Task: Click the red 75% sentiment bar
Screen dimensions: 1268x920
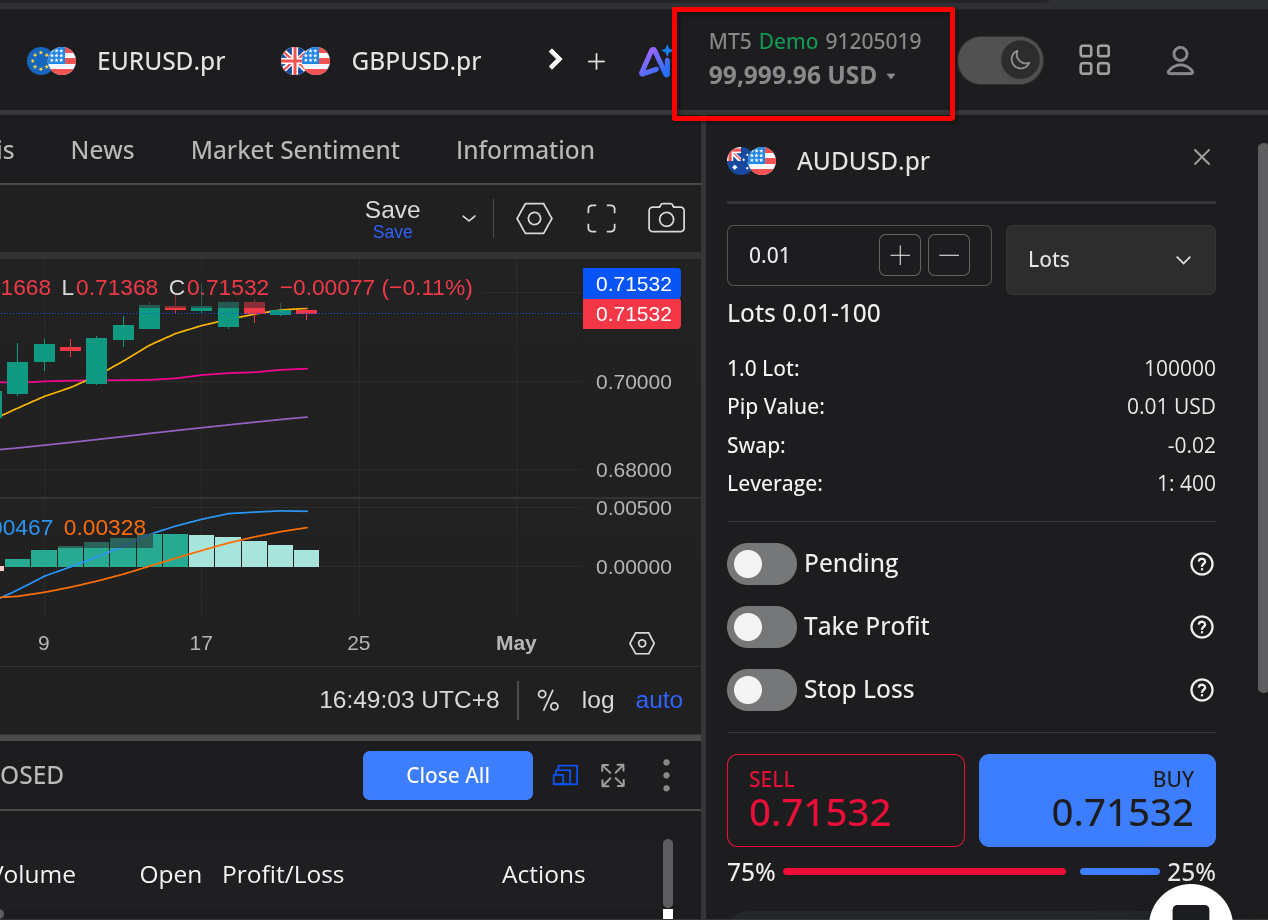Action: (x=924, y=872)
